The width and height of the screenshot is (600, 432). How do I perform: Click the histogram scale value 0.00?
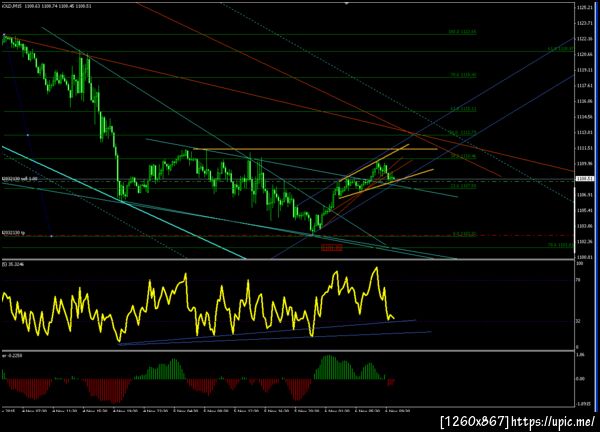(x=580, y=378)
